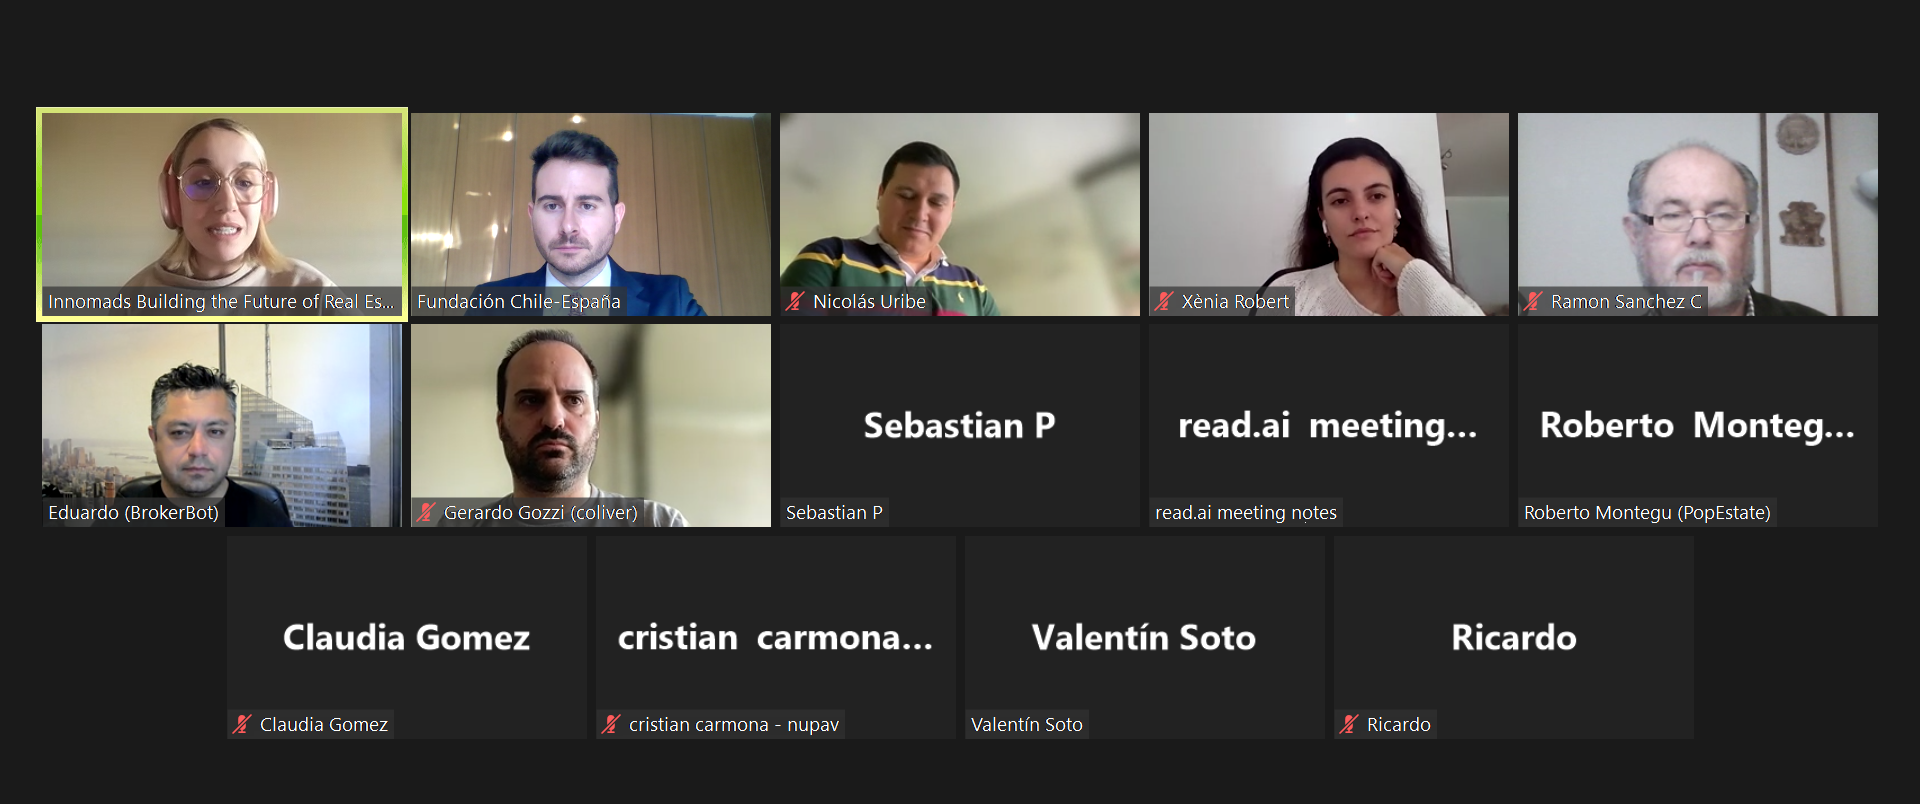1920x804 pixels.
Task: Click Ricardo's muted microphone icon
Action: click(1349, 724)
